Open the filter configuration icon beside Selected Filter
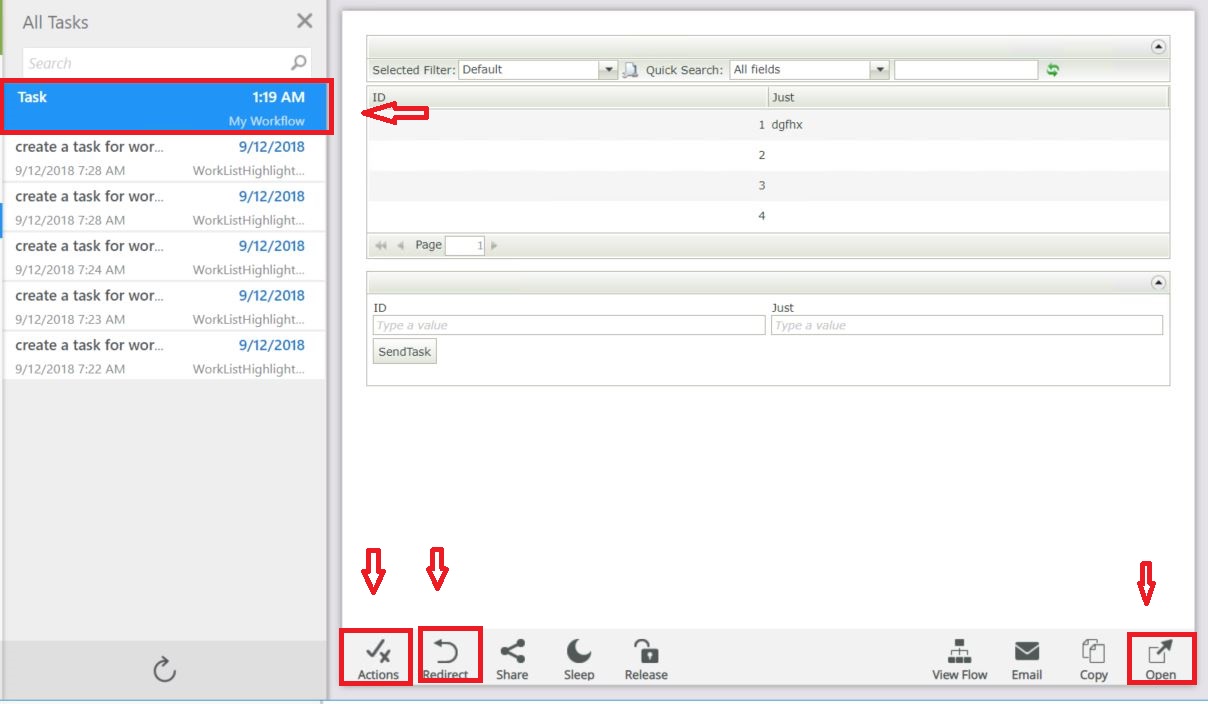 631,70
